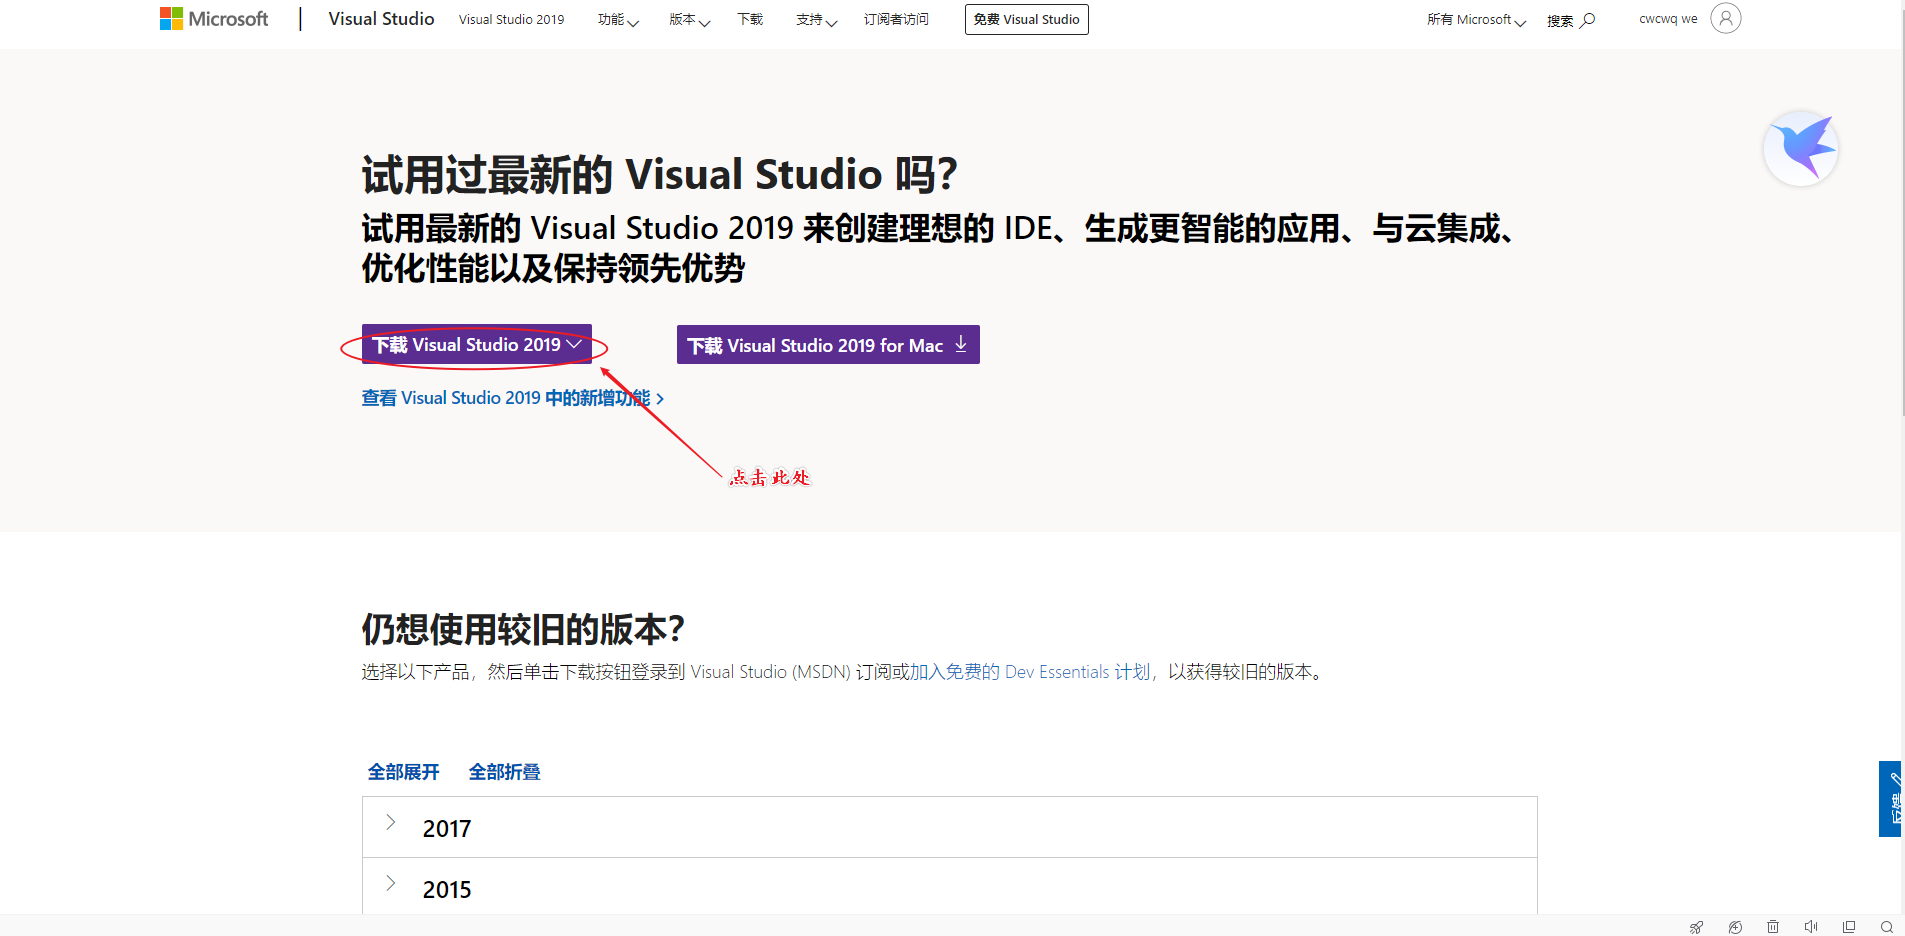The width and height of the screenshot is (1905, 936).
Task: Click the 免费 Visual Studio button
Action: [1027, 19]
